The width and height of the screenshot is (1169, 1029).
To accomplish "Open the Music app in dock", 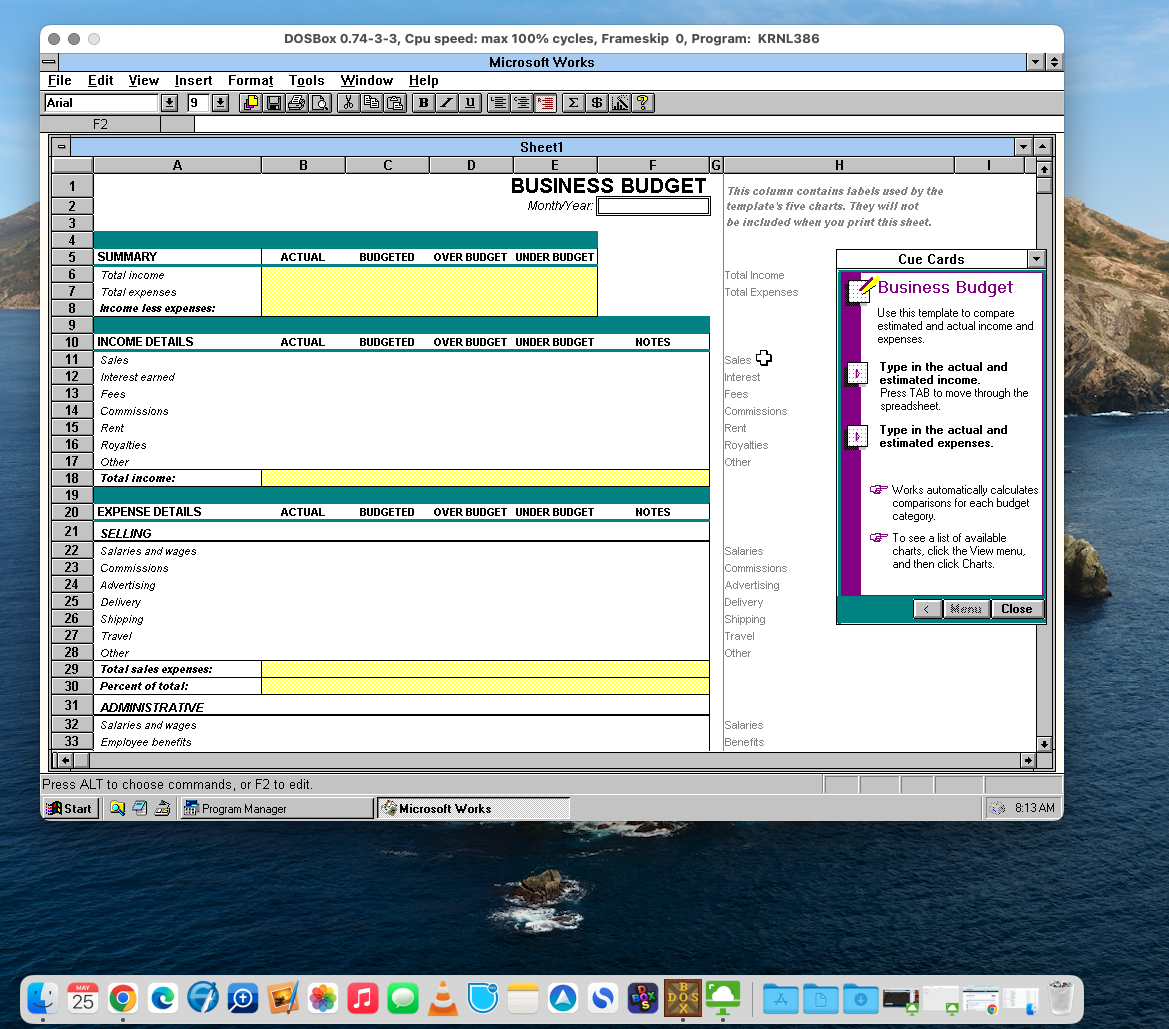I will (363, 998).
